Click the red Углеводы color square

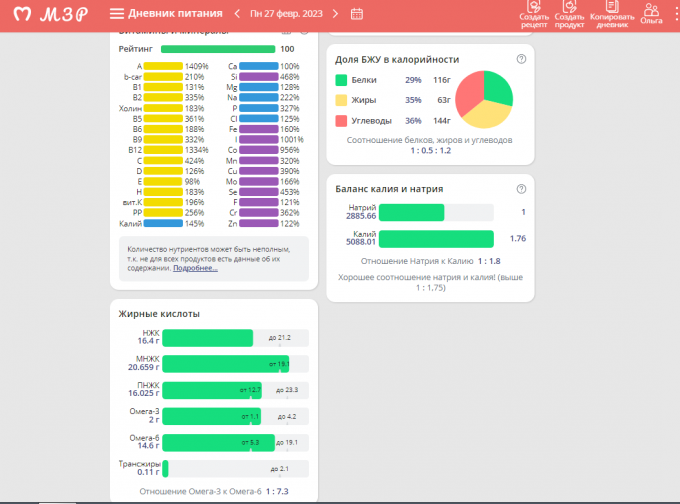[x=342, y=120]
